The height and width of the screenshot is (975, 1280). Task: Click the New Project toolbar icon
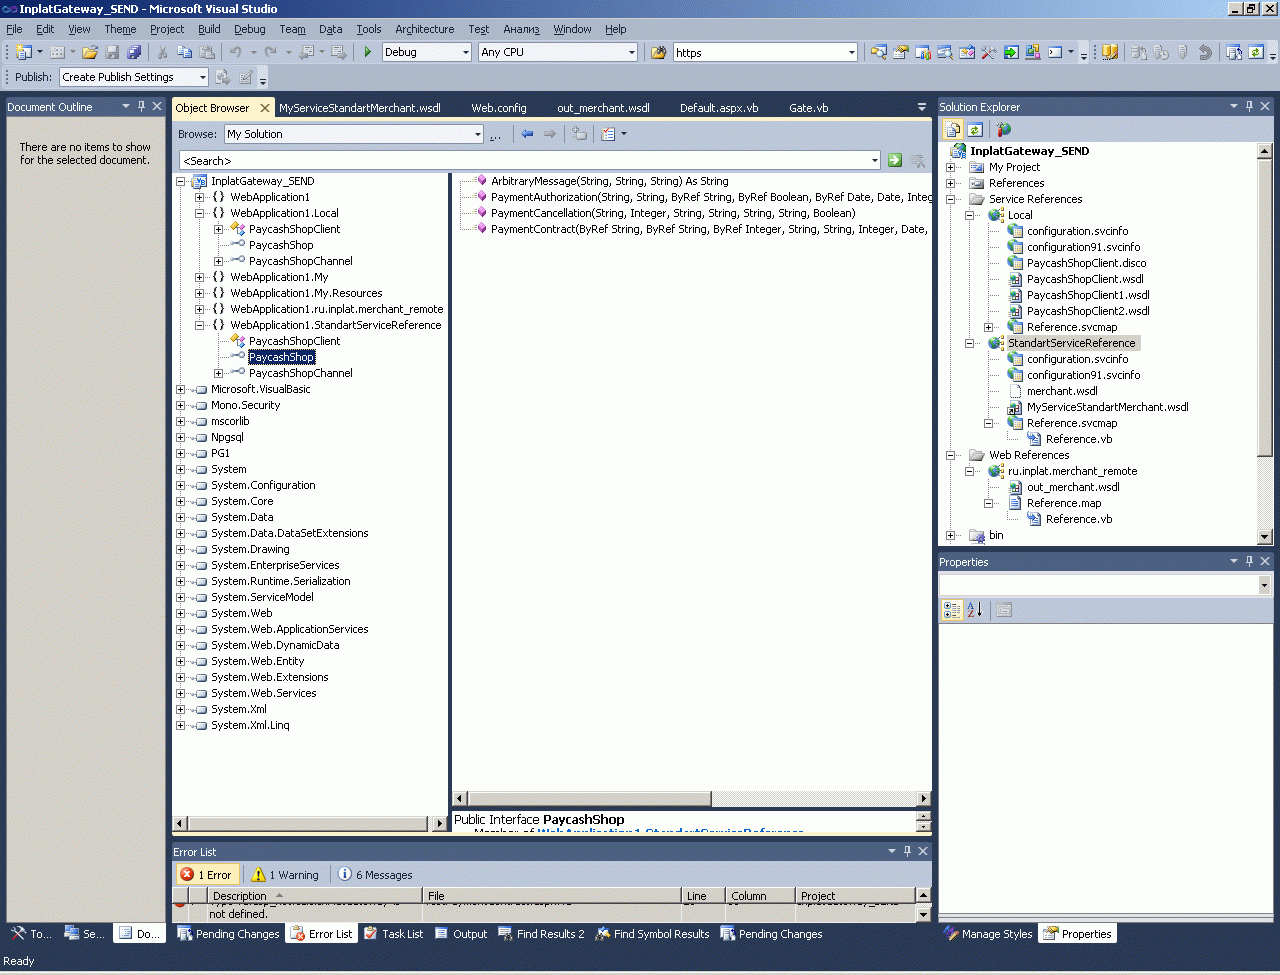coord(23,52)
